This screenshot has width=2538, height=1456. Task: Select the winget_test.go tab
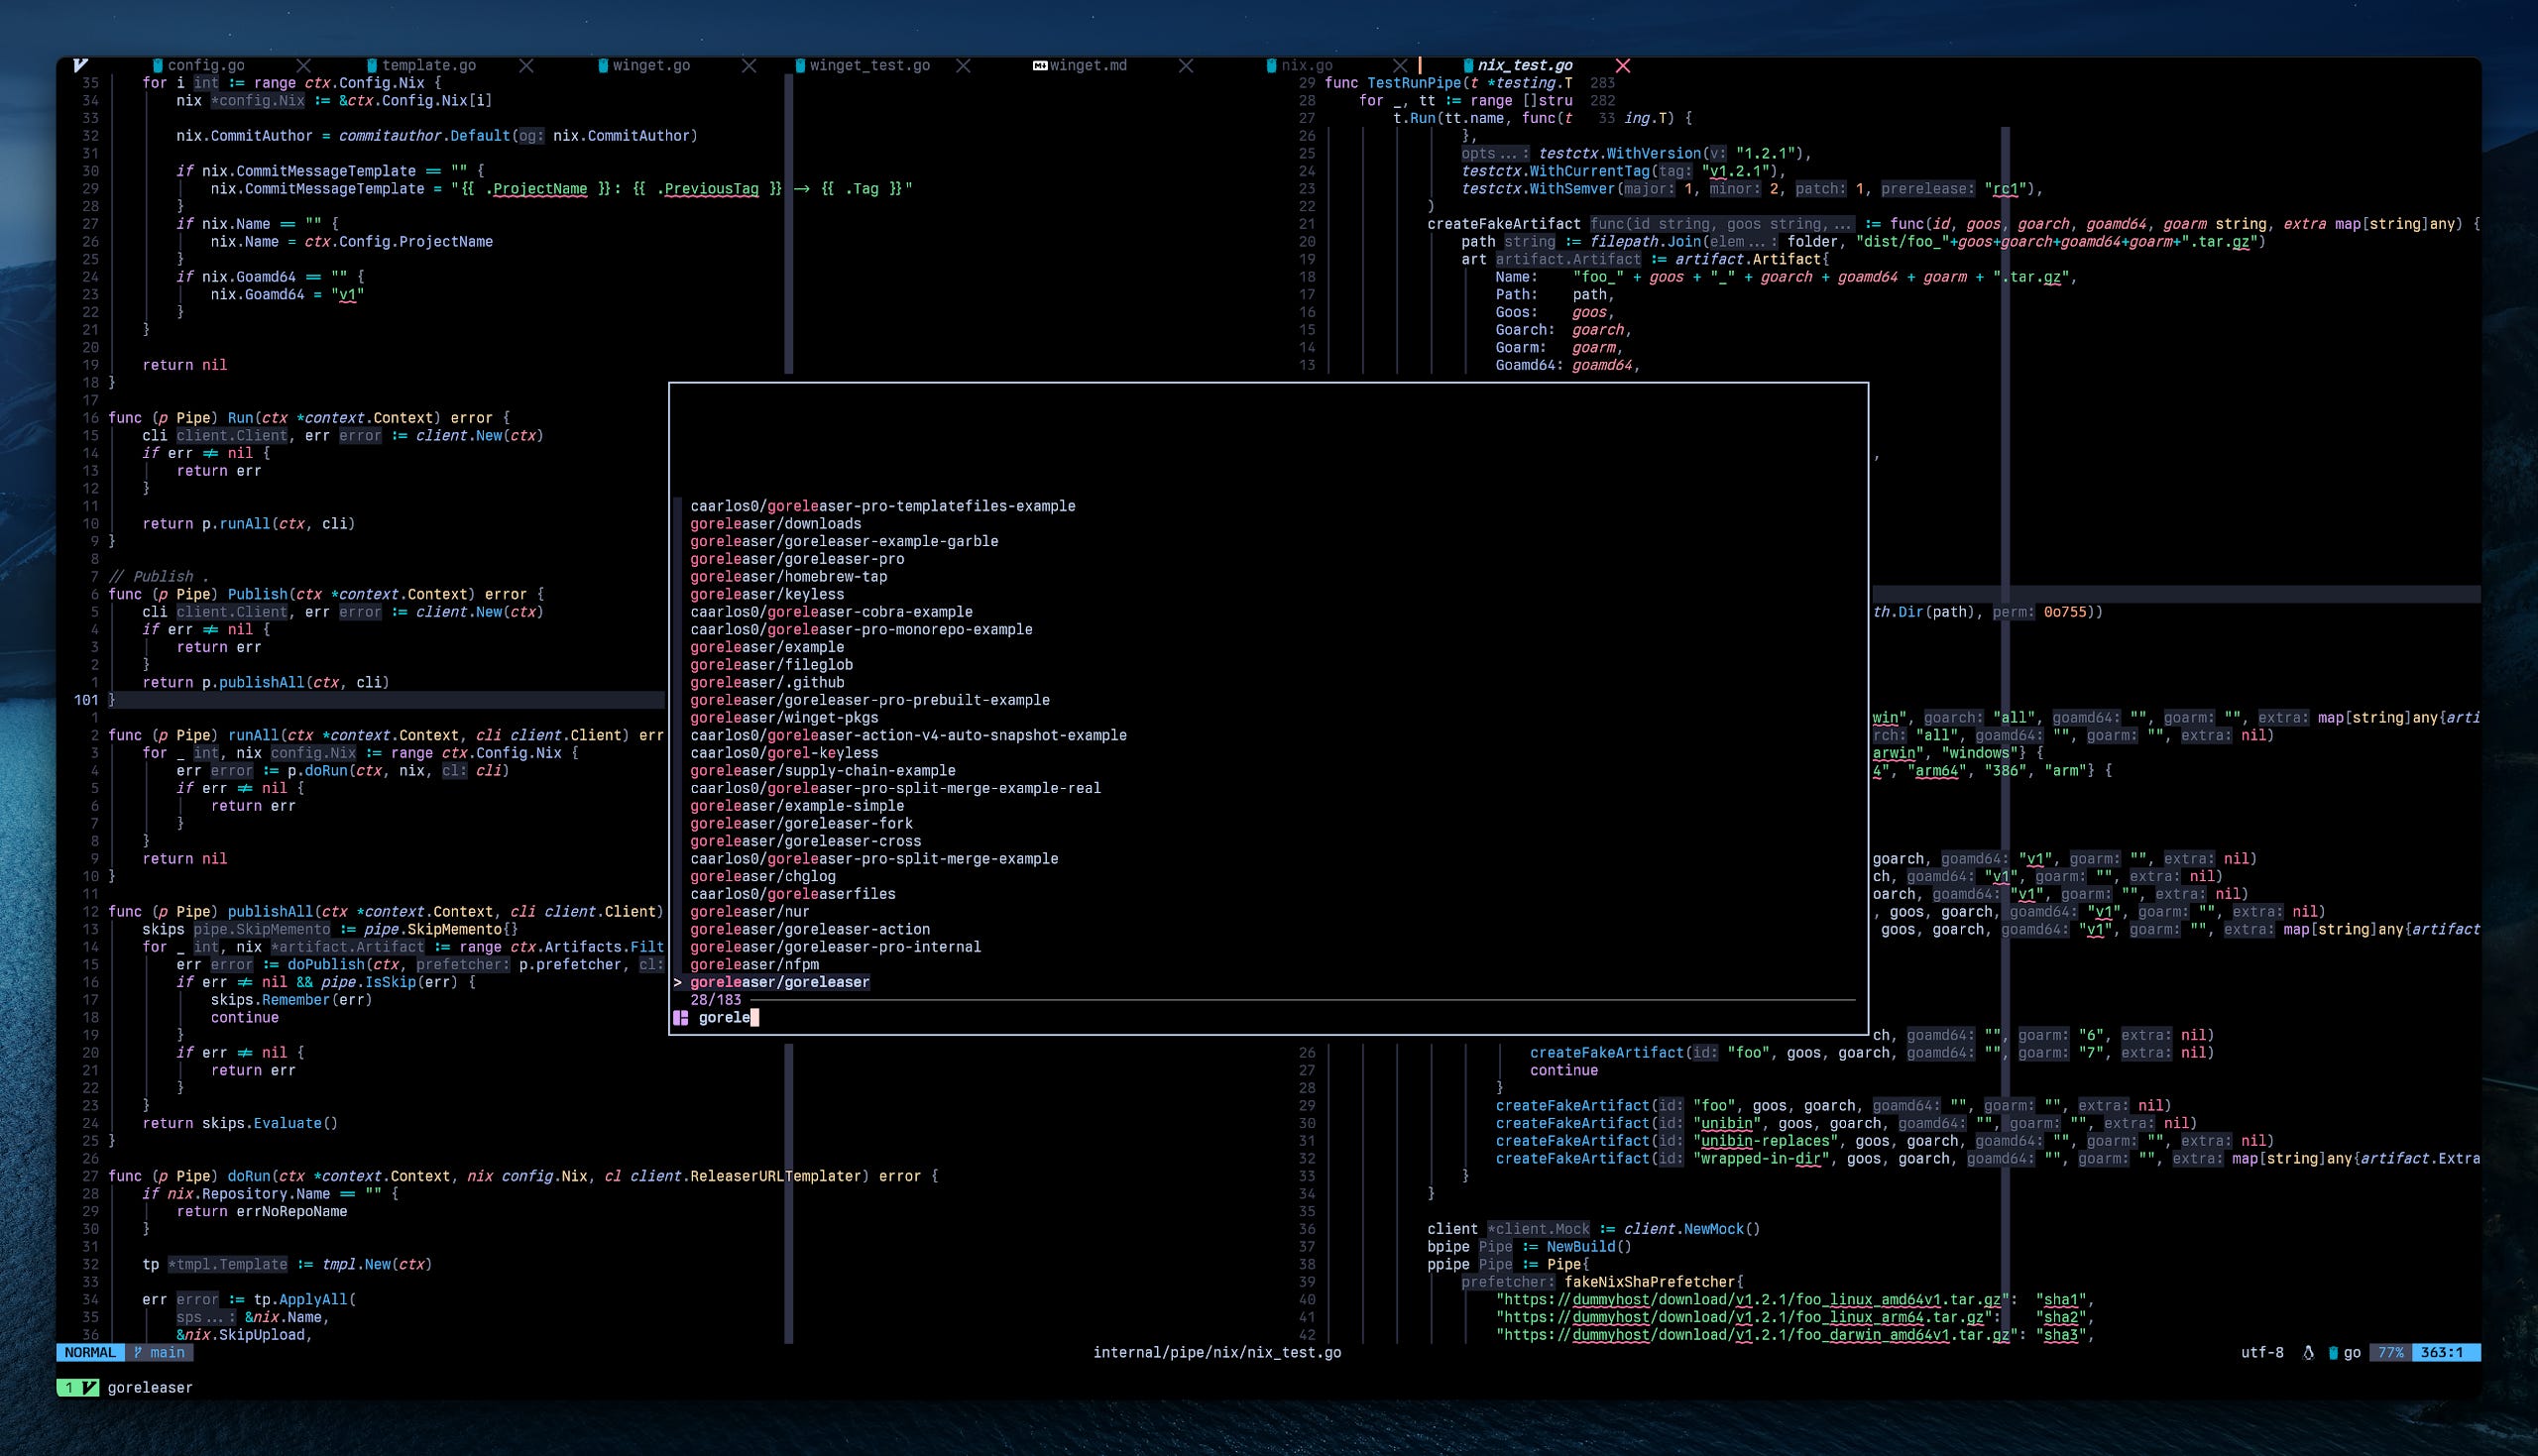869,65
